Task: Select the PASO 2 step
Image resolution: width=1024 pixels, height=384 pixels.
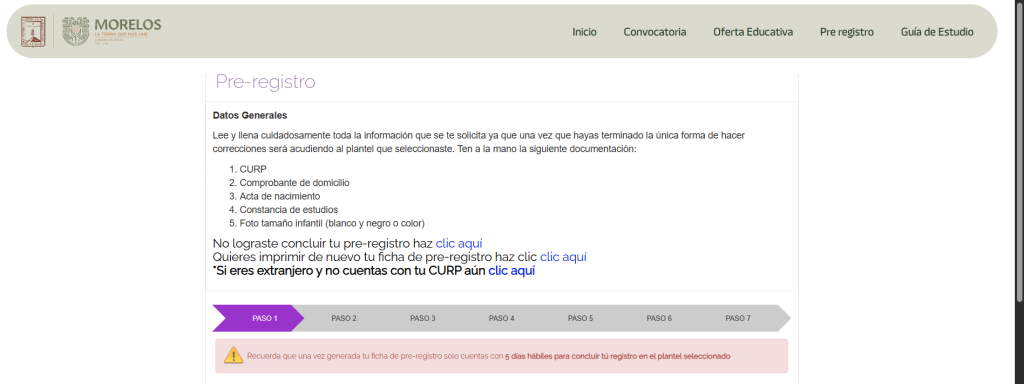Action: point(344,318)
